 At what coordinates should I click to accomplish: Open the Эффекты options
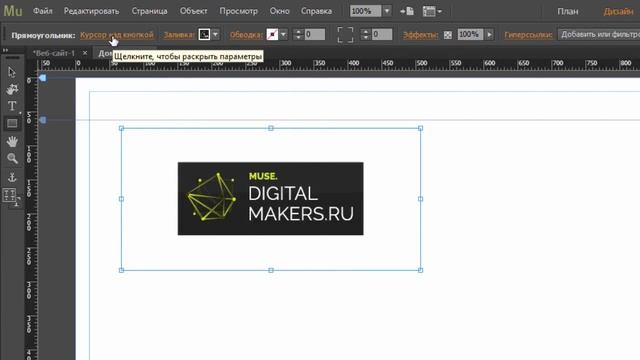click(x=420, y=35)
